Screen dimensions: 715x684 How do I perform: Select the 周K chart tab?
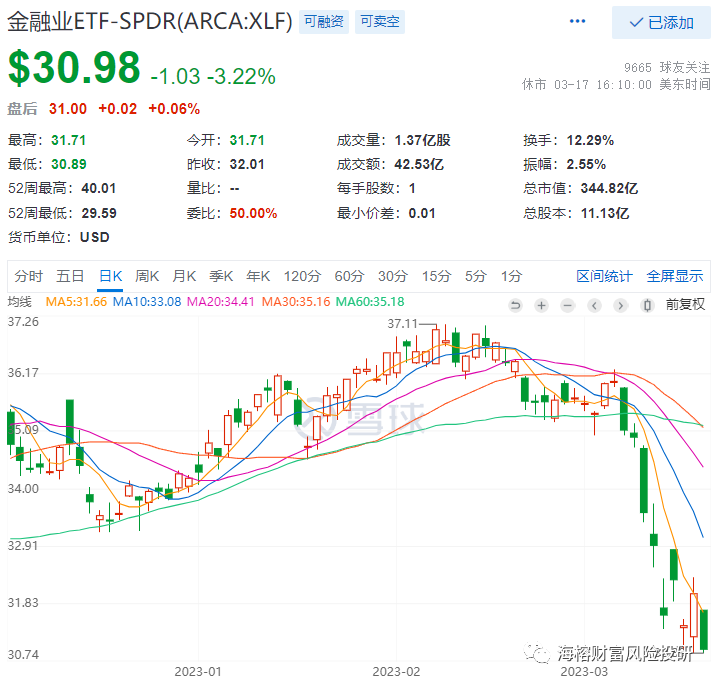pyautogui.click(x=147, y=276)
